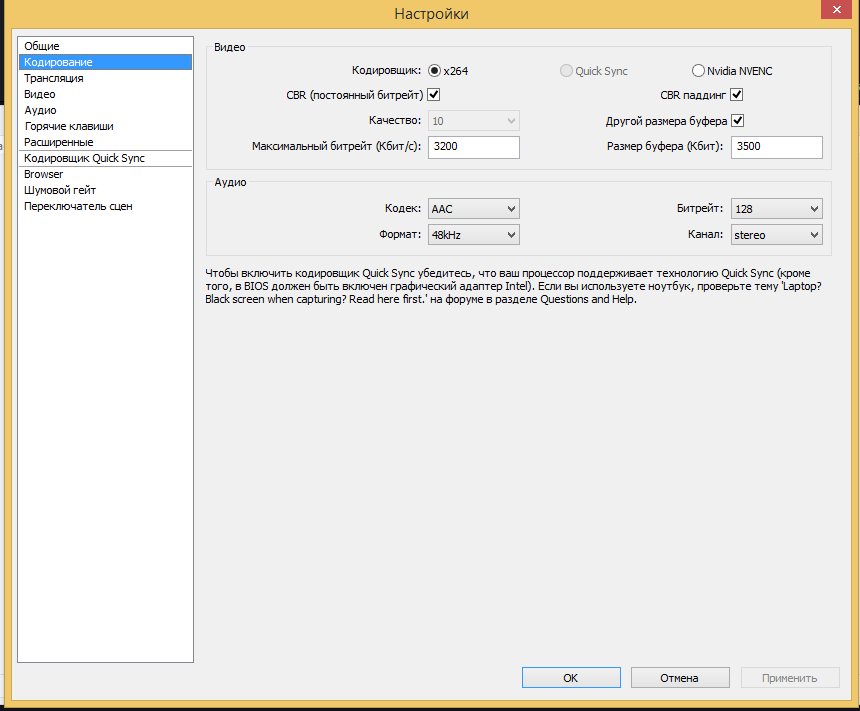Go to the Видео settings section
Screen dimensions: 860x711
(40, 94)
